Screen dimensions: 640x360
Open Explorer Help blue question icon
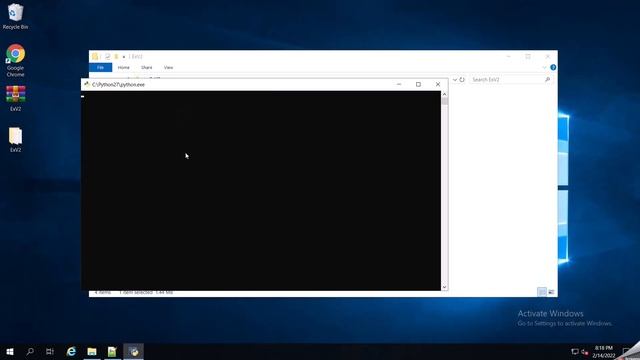coord(553,67)
